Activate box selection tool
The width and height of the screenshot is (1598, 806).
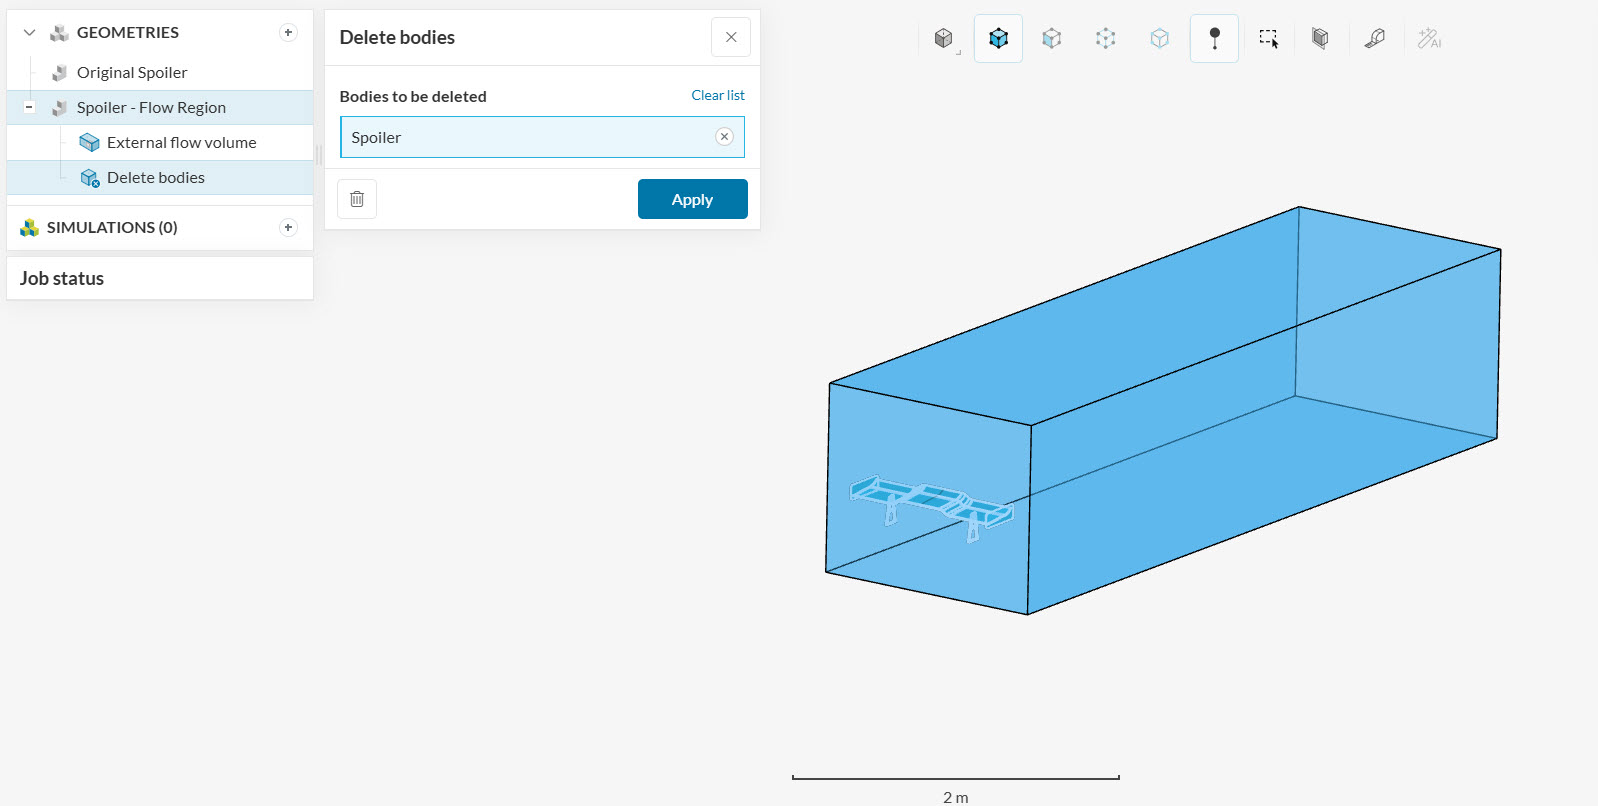1268,39
